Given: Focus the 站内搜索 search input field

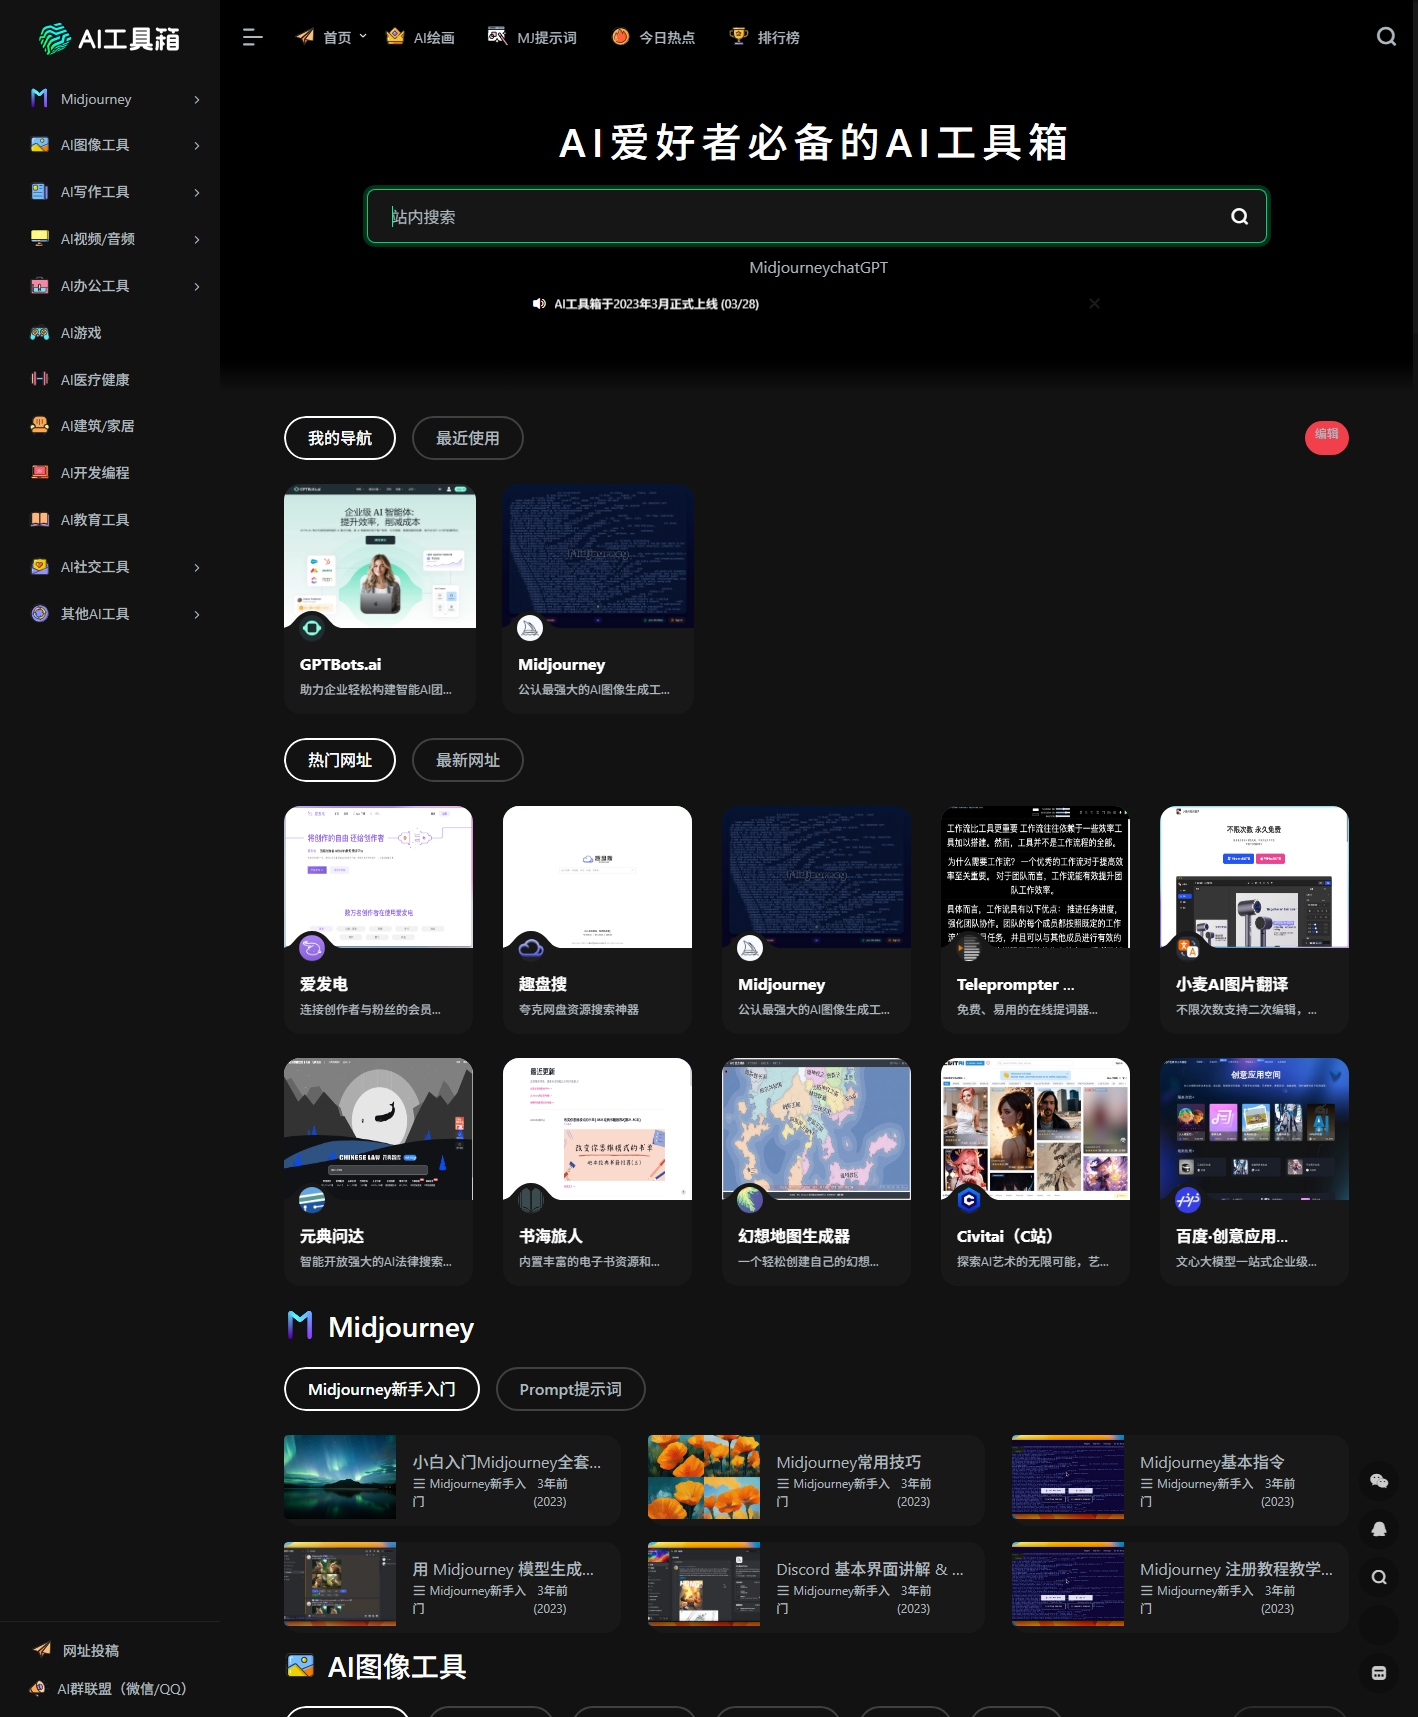Looking at the screenshot, I should 800,217.
